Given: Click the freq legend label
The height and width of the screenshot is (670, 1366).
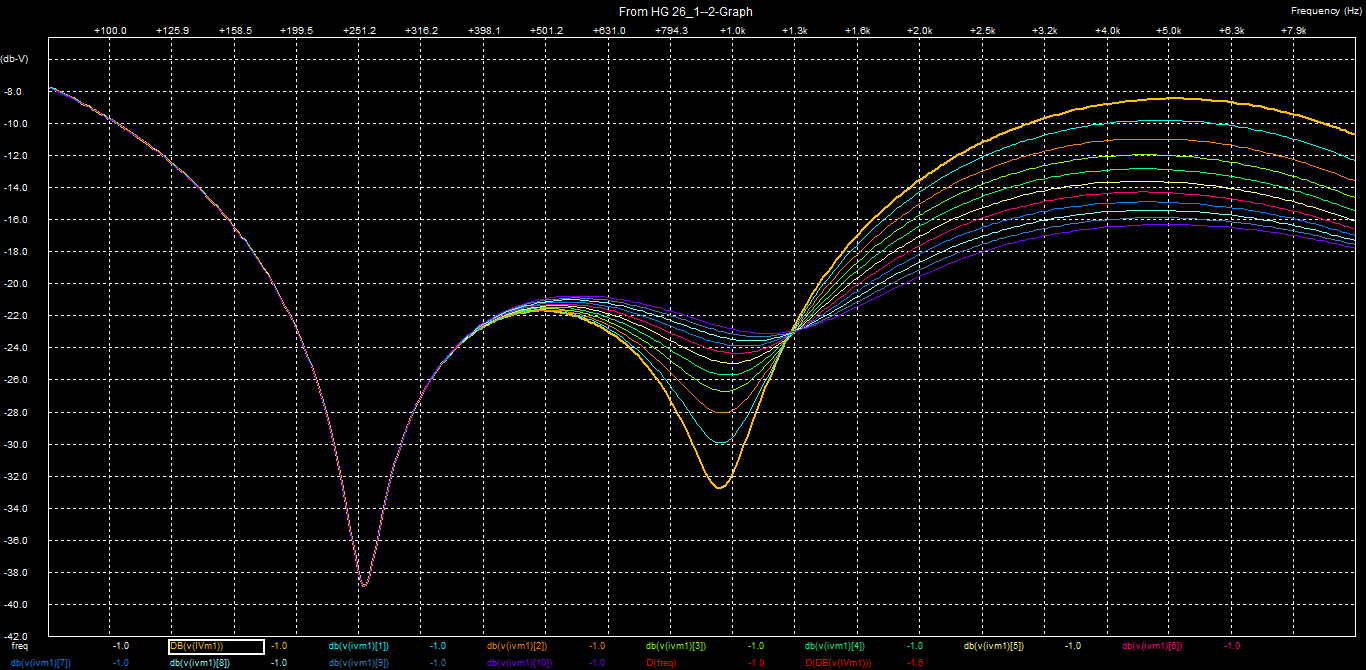Looking at the screenshot, I should tap(20, 646).
